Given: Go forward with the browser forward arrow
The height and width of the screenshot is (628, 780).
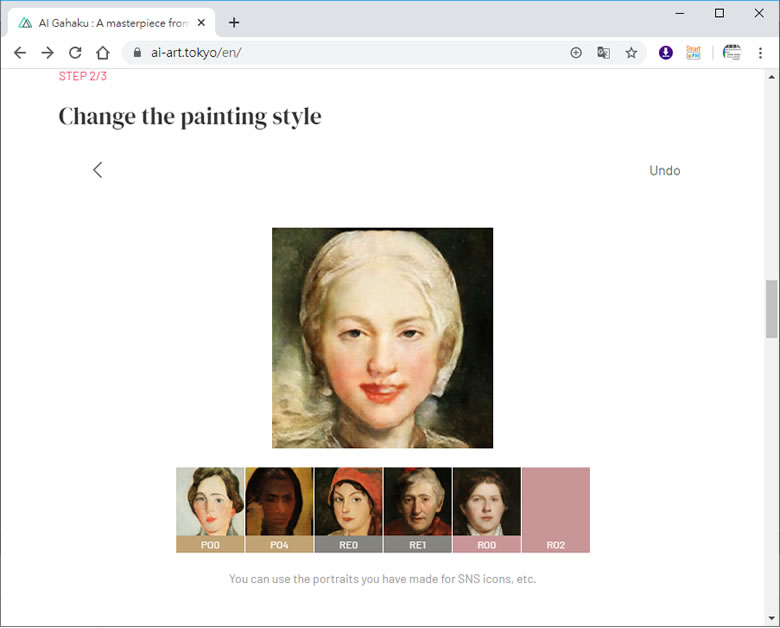Looking at the screenshot, I should tap(48, 53).
